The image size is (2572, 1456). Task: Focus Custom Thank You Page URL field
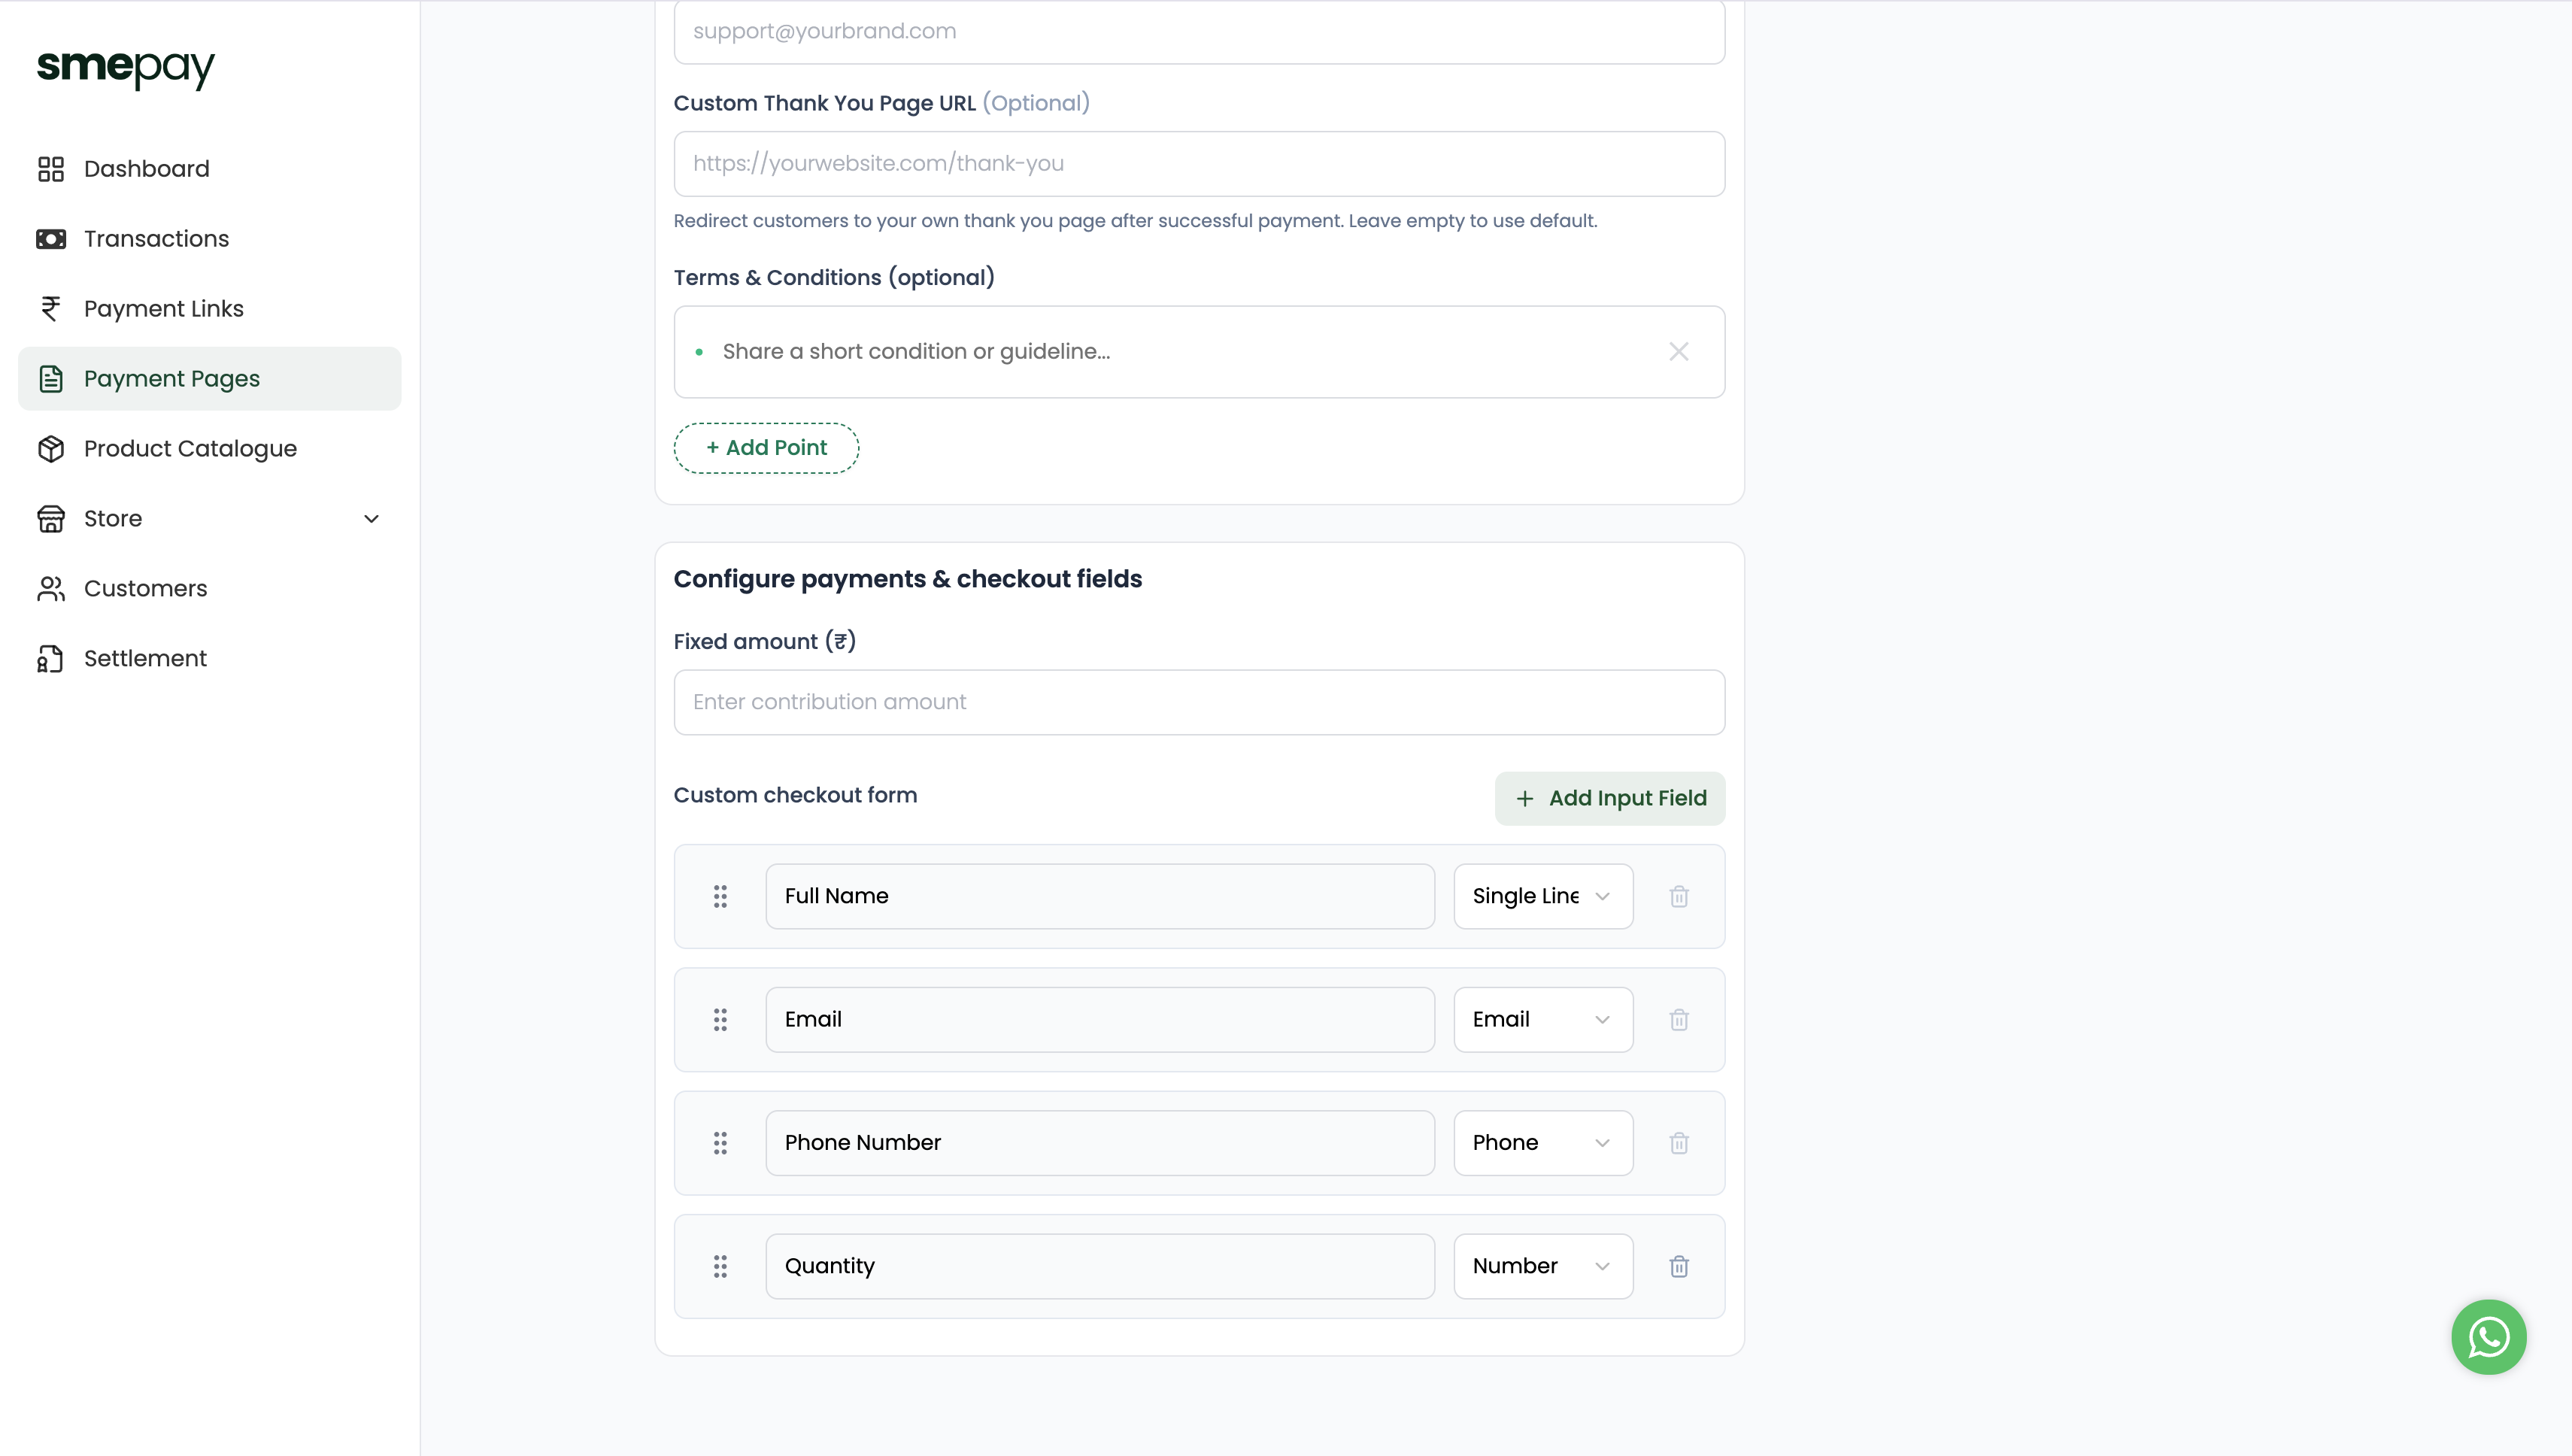[x=1199, y=164]
